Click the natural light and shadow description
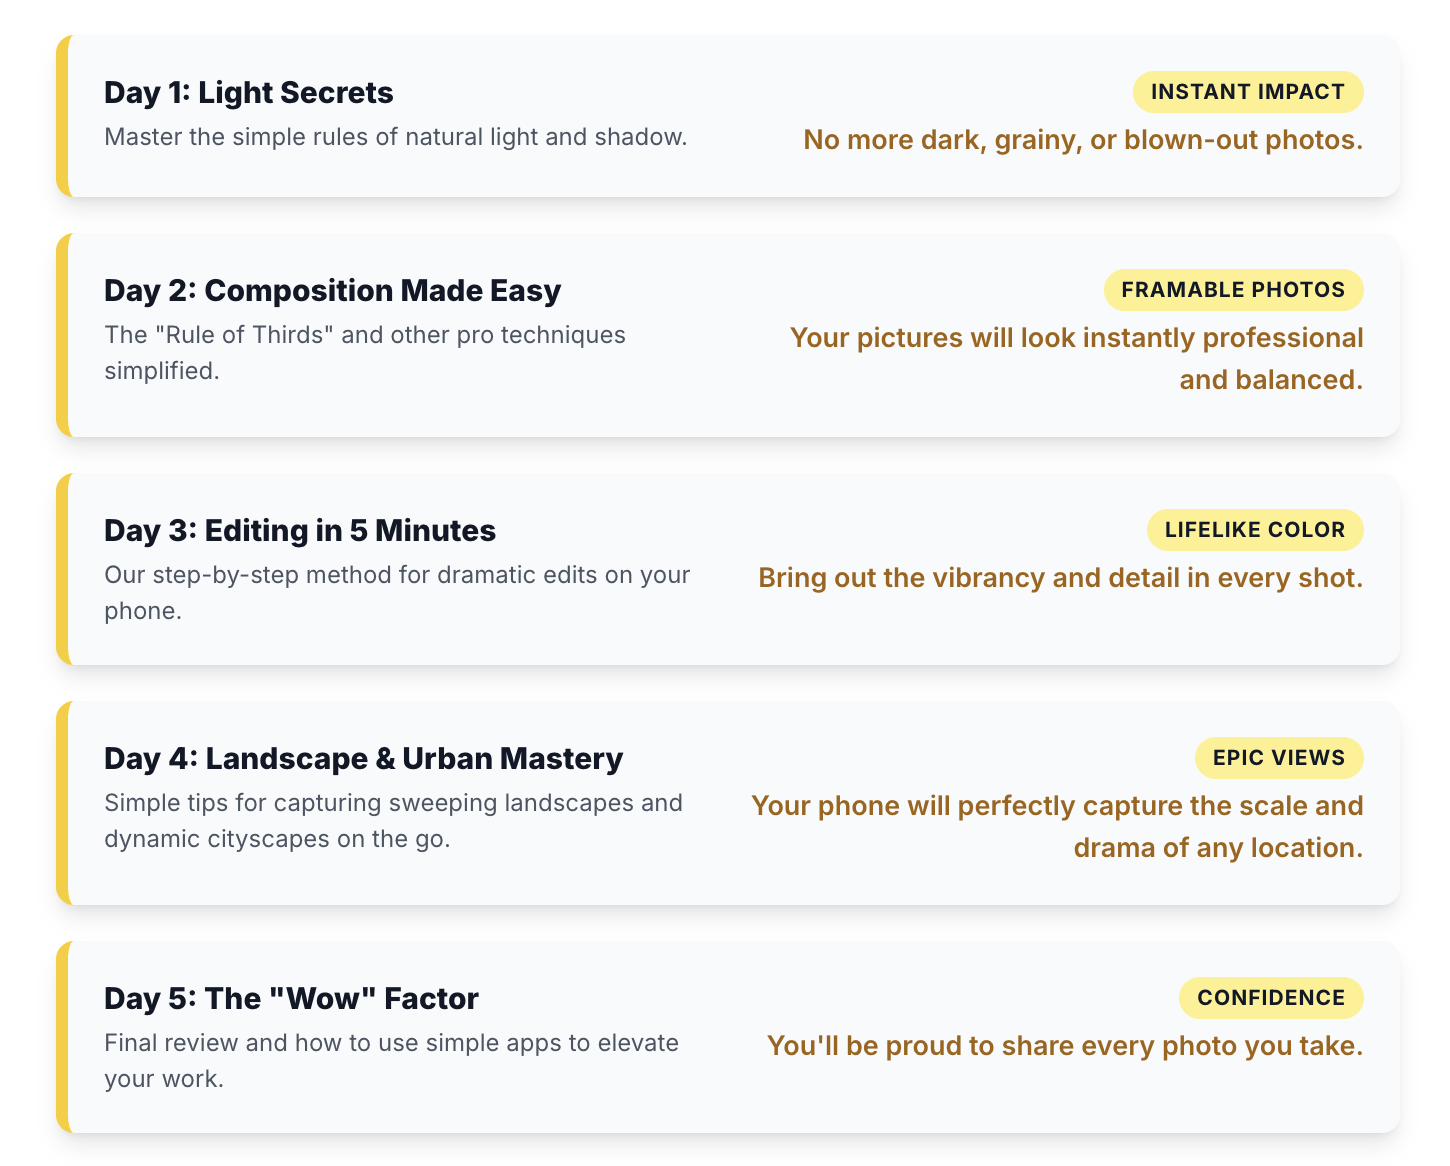 tap(396, 137)
